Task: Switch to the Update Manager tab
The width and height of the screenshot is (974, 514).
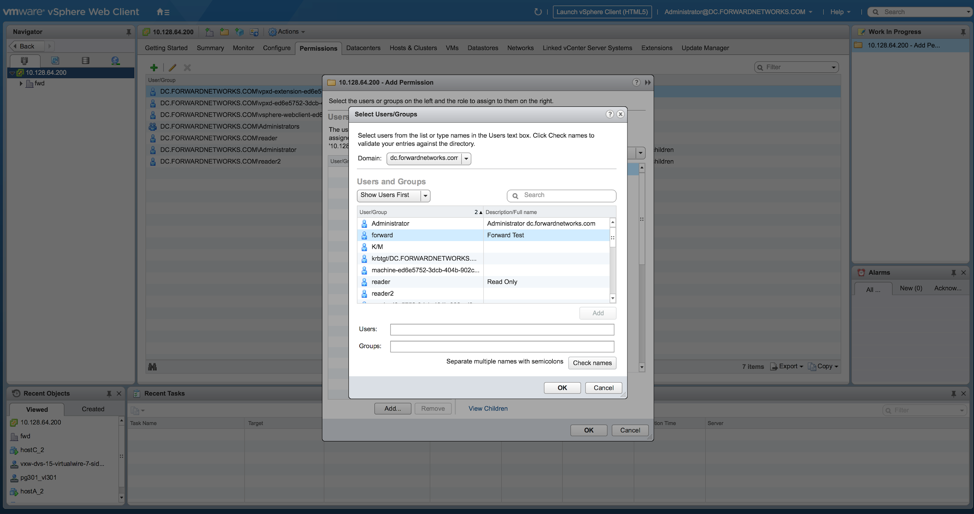Action: (x=705, y=48)
